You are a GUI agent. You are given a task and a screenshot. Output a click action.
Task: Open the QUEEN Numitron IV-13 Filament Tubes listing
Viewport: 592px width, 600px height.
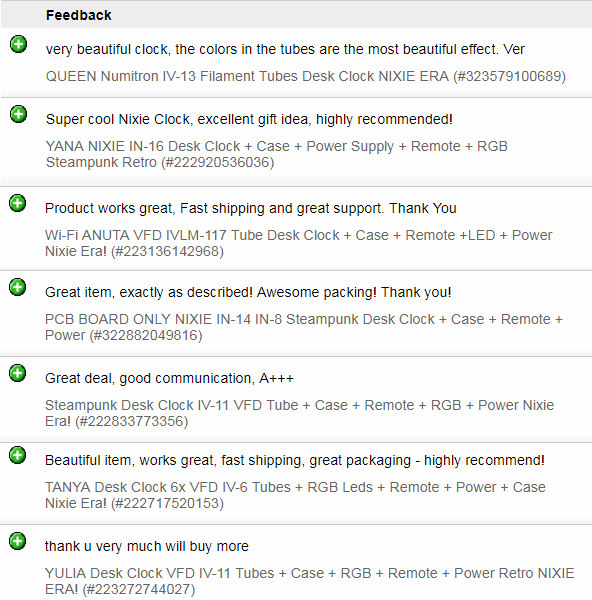(306, 76)
